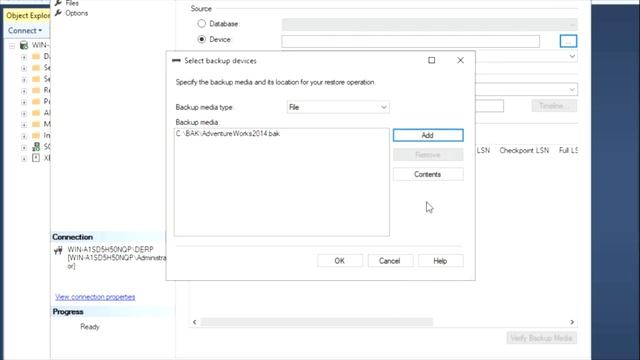Confirm with OK in Select backup devices dialog
The height and width of the screenshot is (360, 640).
[x=340, y=261]
